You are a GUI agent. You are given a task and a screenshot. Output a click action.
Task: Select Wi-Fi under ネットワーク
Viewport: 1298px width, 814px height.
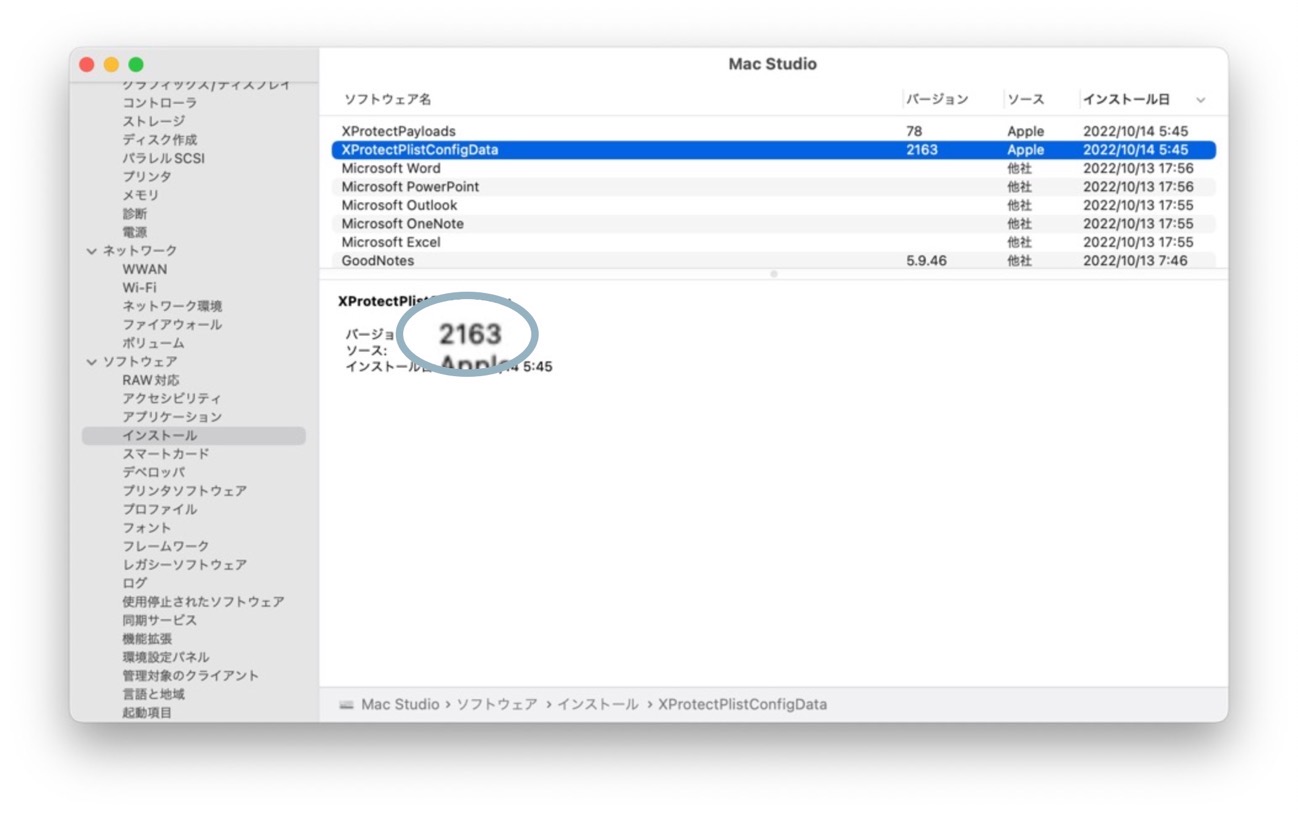point(140,288)
